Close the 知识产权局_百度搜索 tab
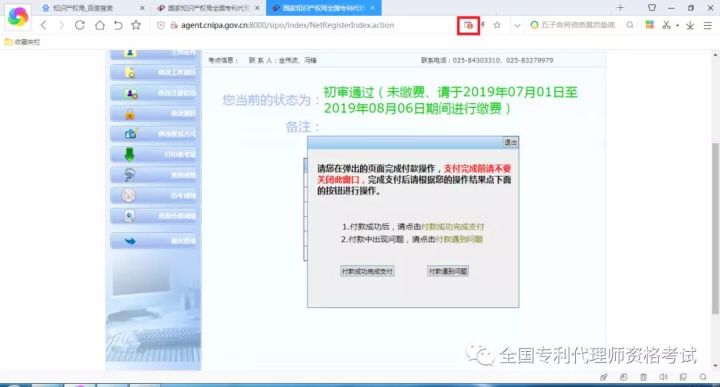The height and width of the screenshot is (387, 720). click(x=141, y=8)
